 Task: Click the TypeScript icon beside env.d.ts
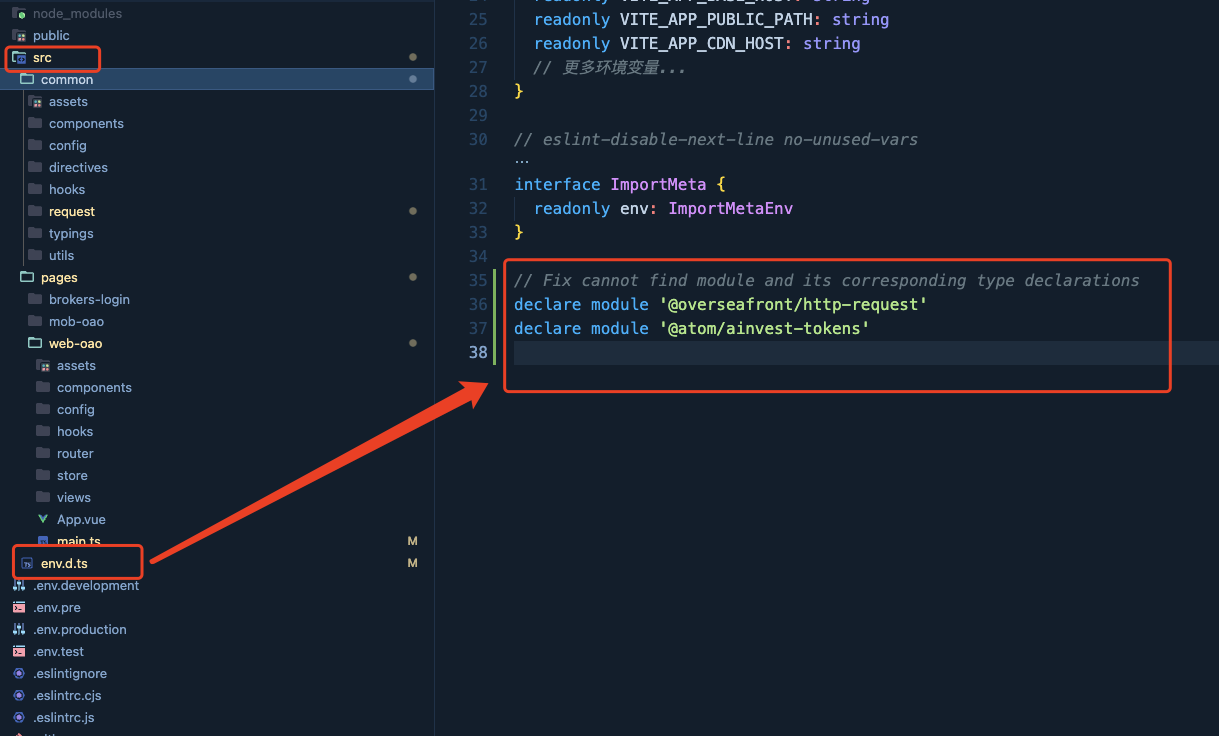coord(27,563)
